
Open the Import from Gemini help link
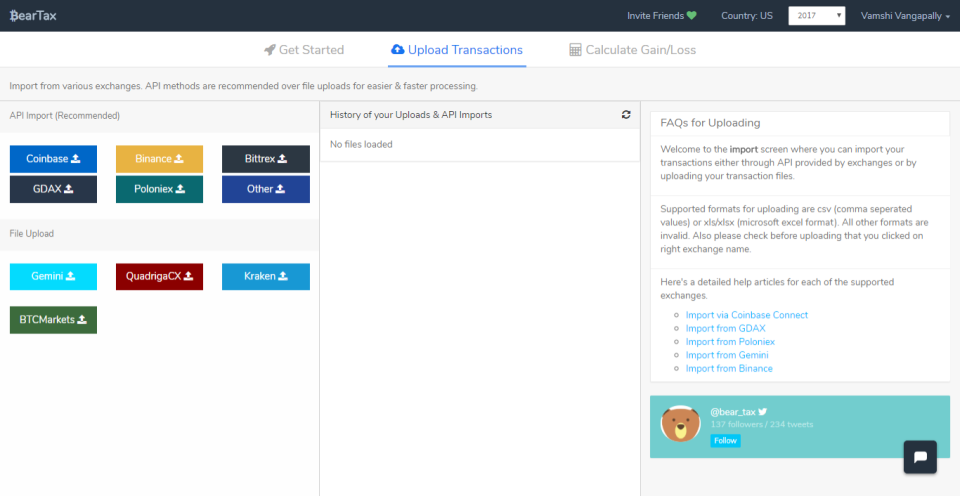(727, 355)
